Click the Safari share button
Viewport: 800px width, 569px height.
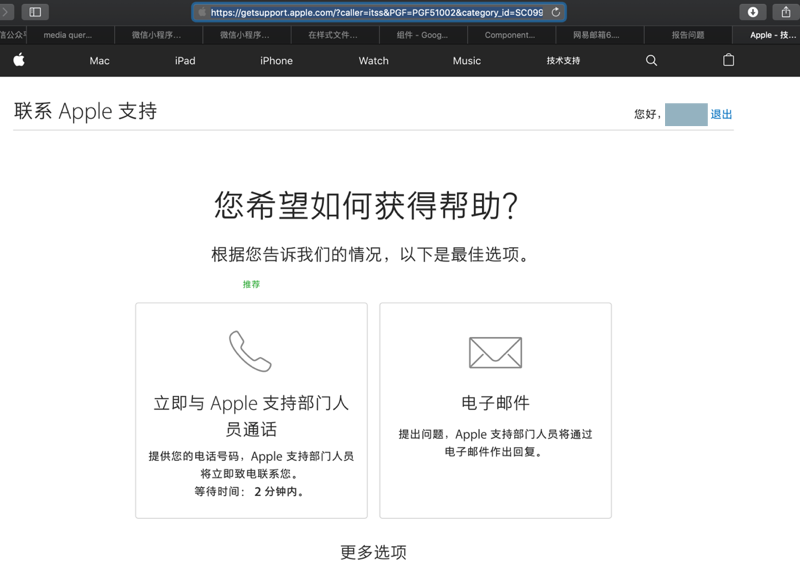pos(786,12)
